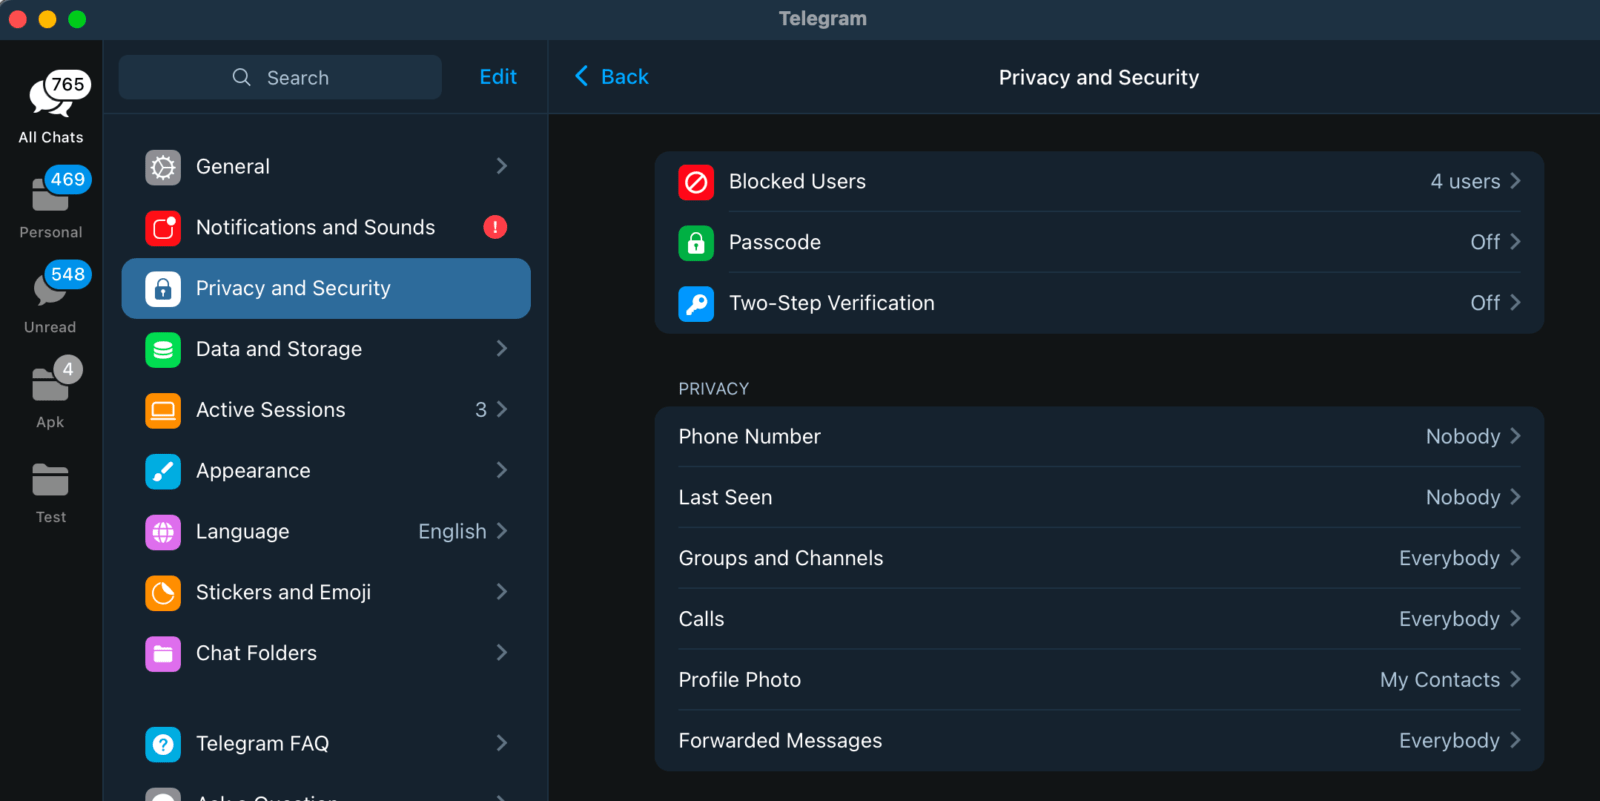This screenshot has width=1600, height=801.
Task: Open Groups and Channels privacy row
Action: 1099,559
